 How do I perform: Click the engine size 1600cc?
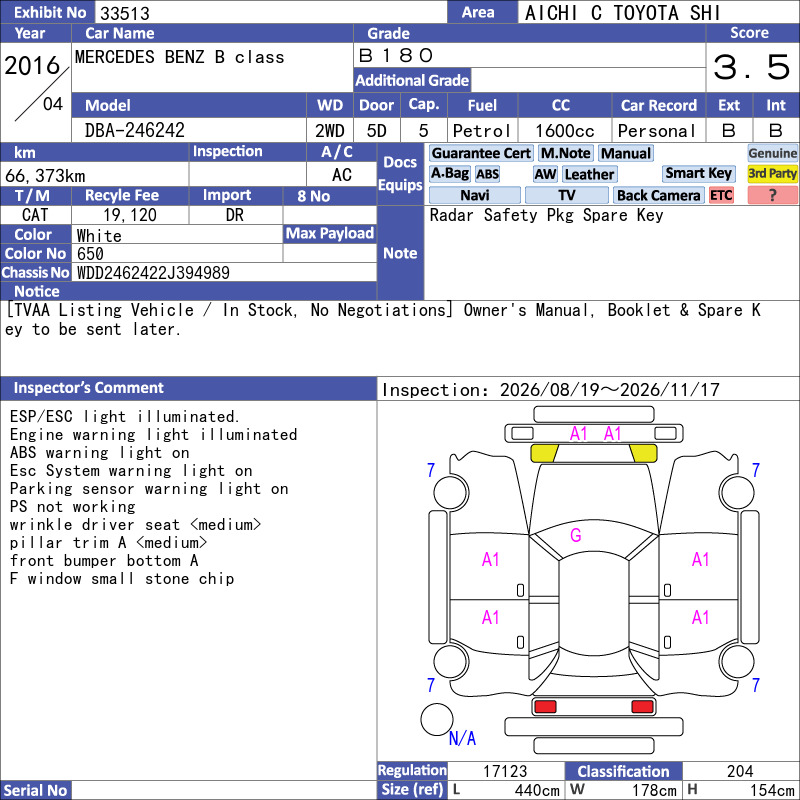click(565, 131)
